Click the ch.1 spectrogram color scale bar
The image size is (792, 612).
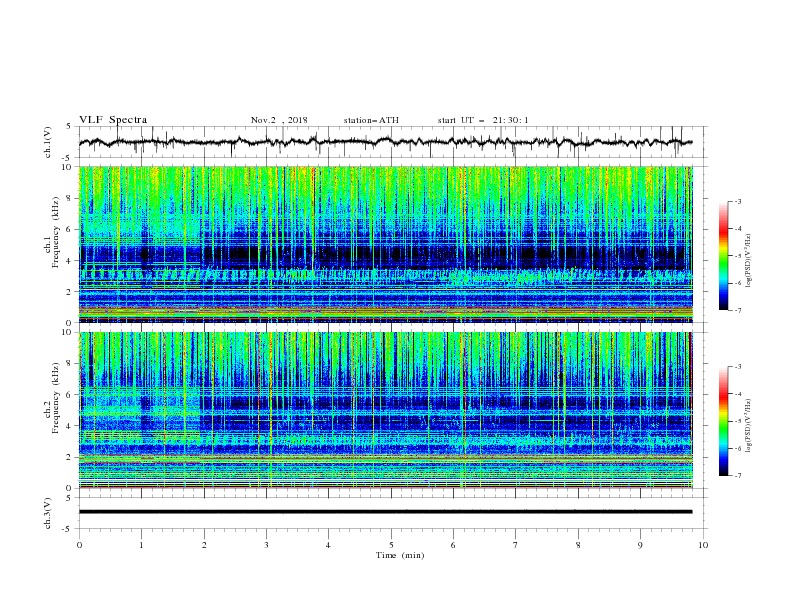pyautogui.click(x=724, y=256)
